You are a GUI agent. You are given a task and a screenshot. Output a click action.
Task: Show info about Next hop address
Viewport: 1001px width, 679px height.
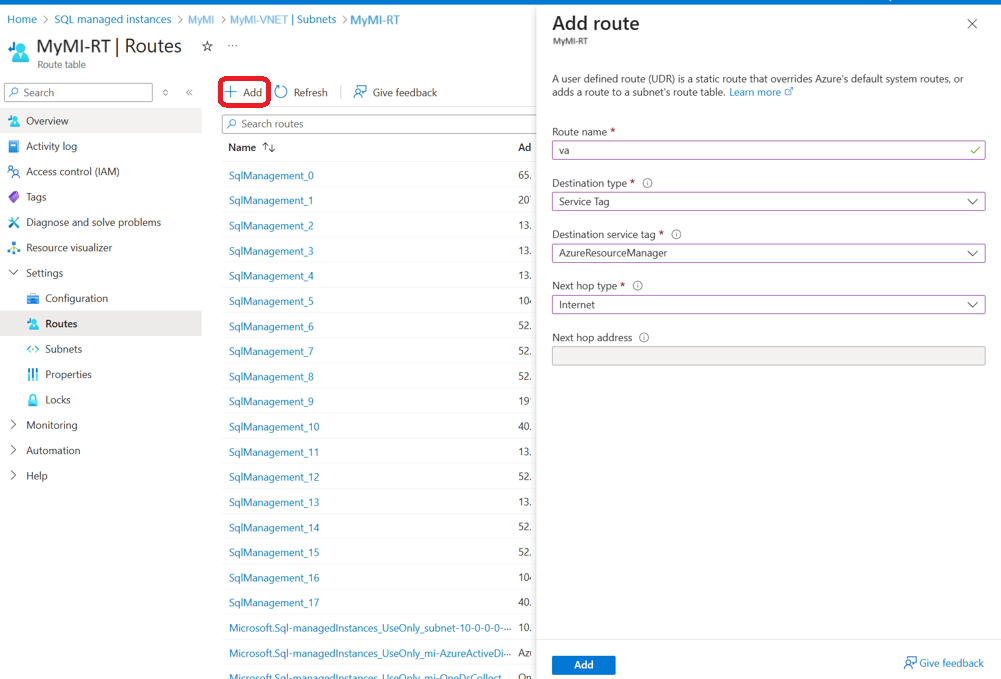pos(644,338)
